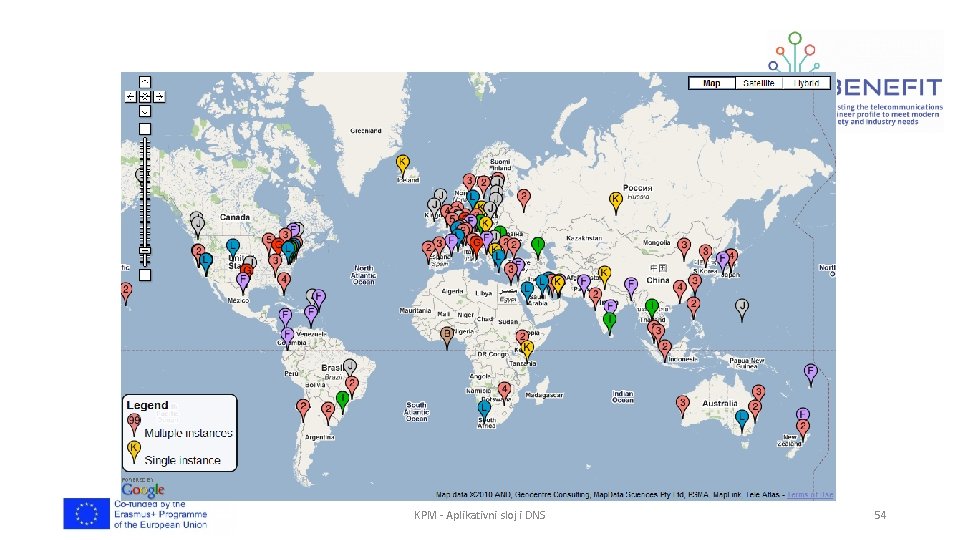This screenshot has width=960, height=540.
Task: Select the red 2 marker over New Zealand
Action: 803,430
